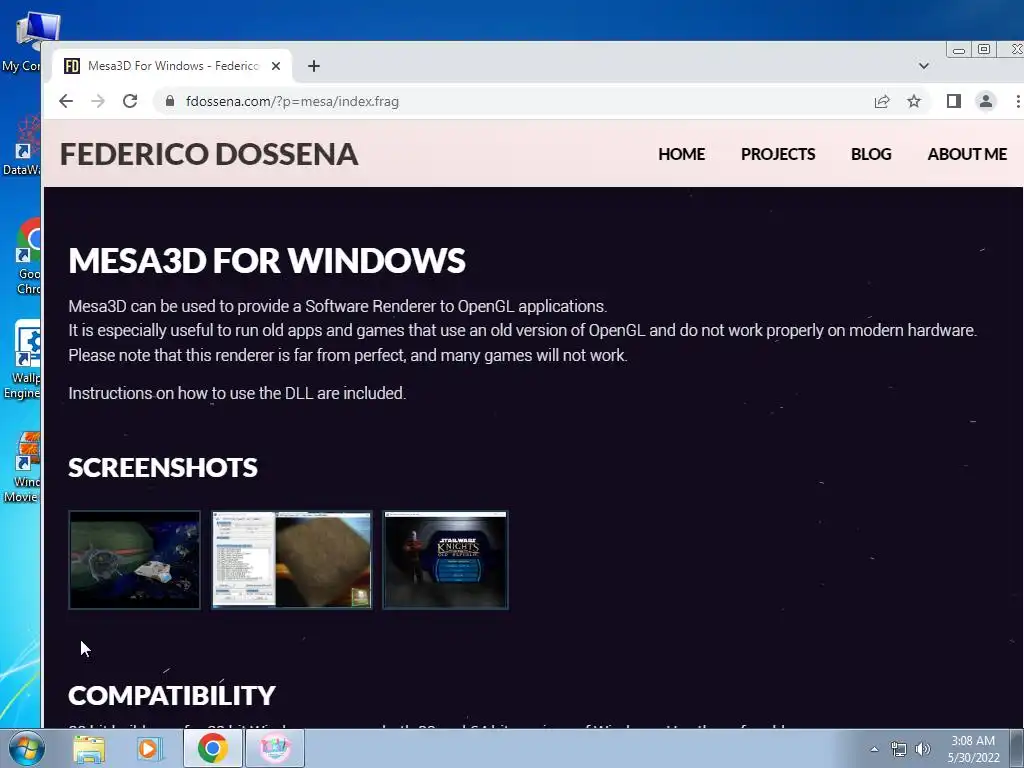Click the COMPATIBILITY heading

pos(172,696)
